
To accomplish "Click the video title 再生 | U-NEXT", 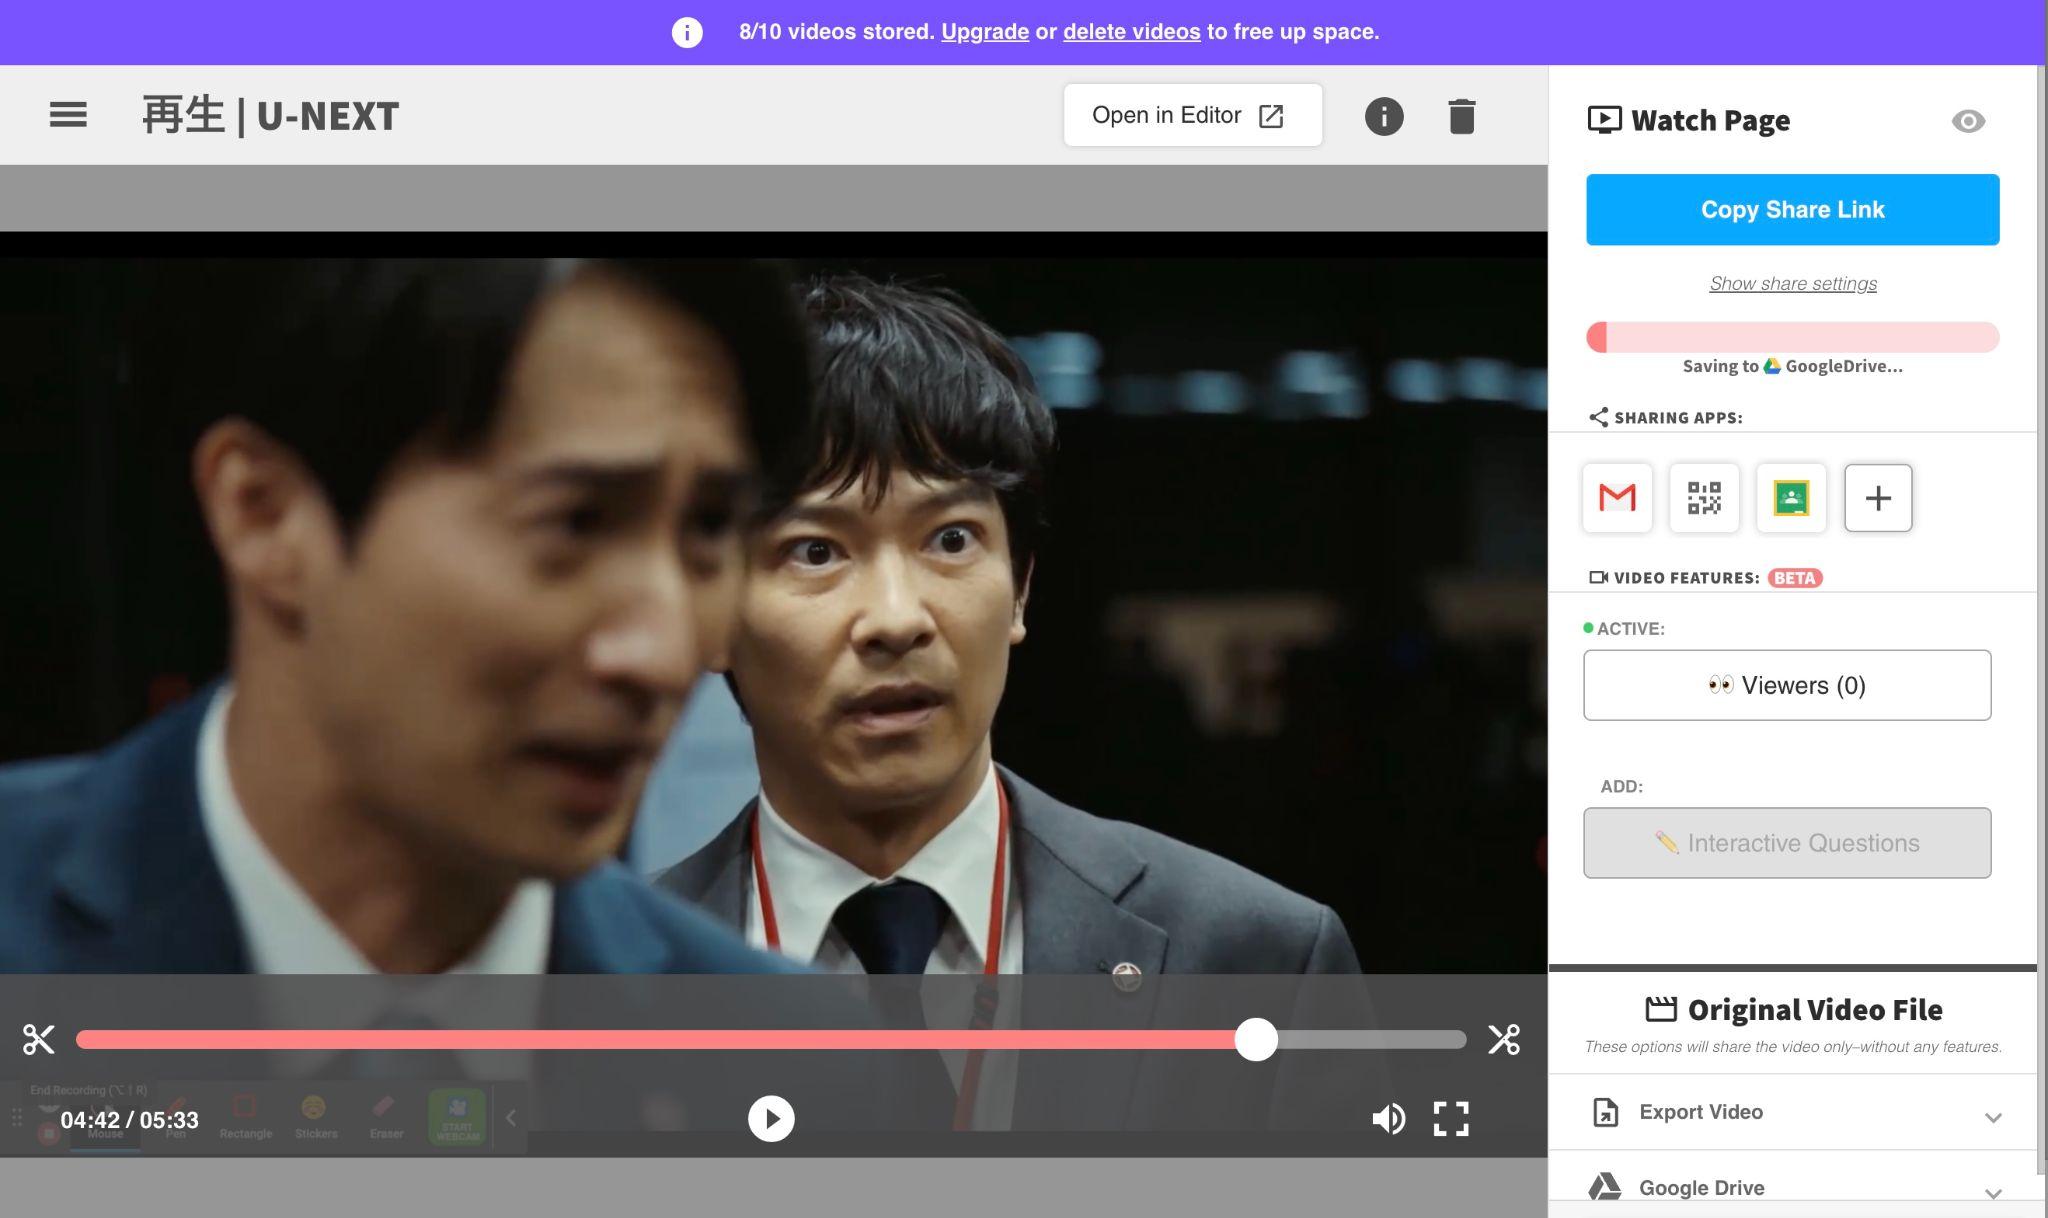I will (x=270, y=115).
